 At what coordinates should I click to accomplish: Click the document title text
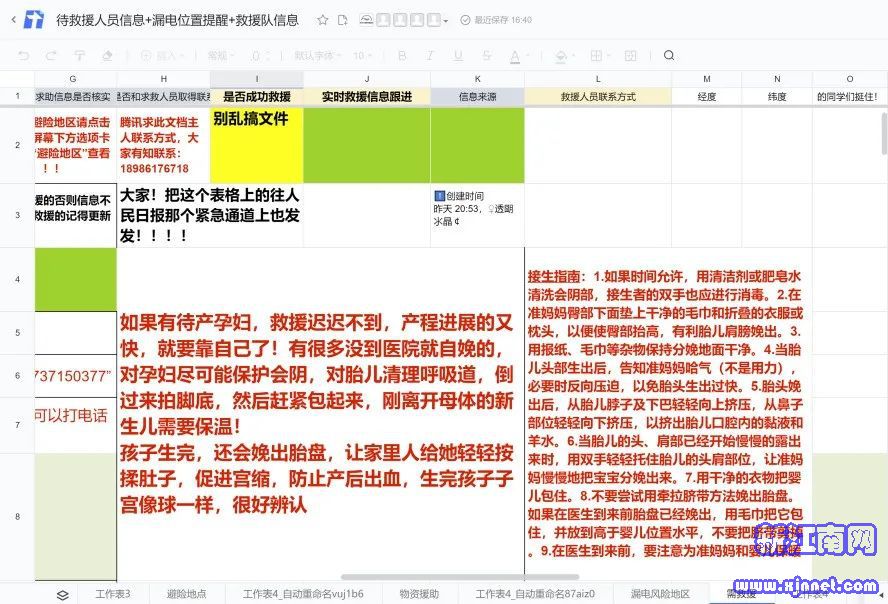tap(177, 20)
